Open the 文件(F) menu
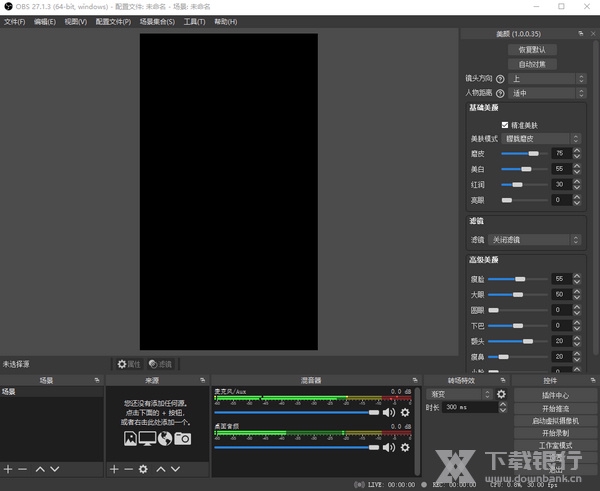Screen dimensions: 600x491 click(x=14, y=21)
